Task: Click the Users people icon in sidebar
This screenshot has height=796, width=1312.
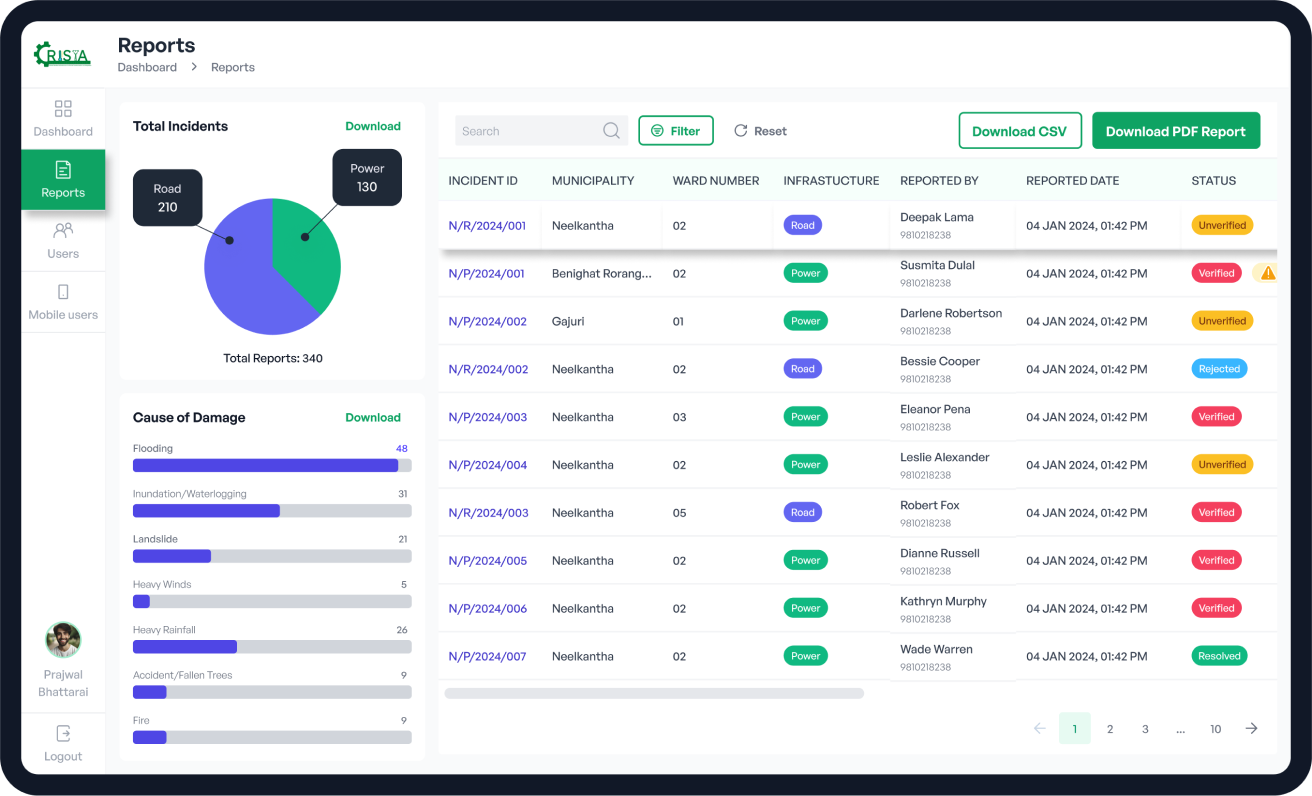Action: coord(63,231)
